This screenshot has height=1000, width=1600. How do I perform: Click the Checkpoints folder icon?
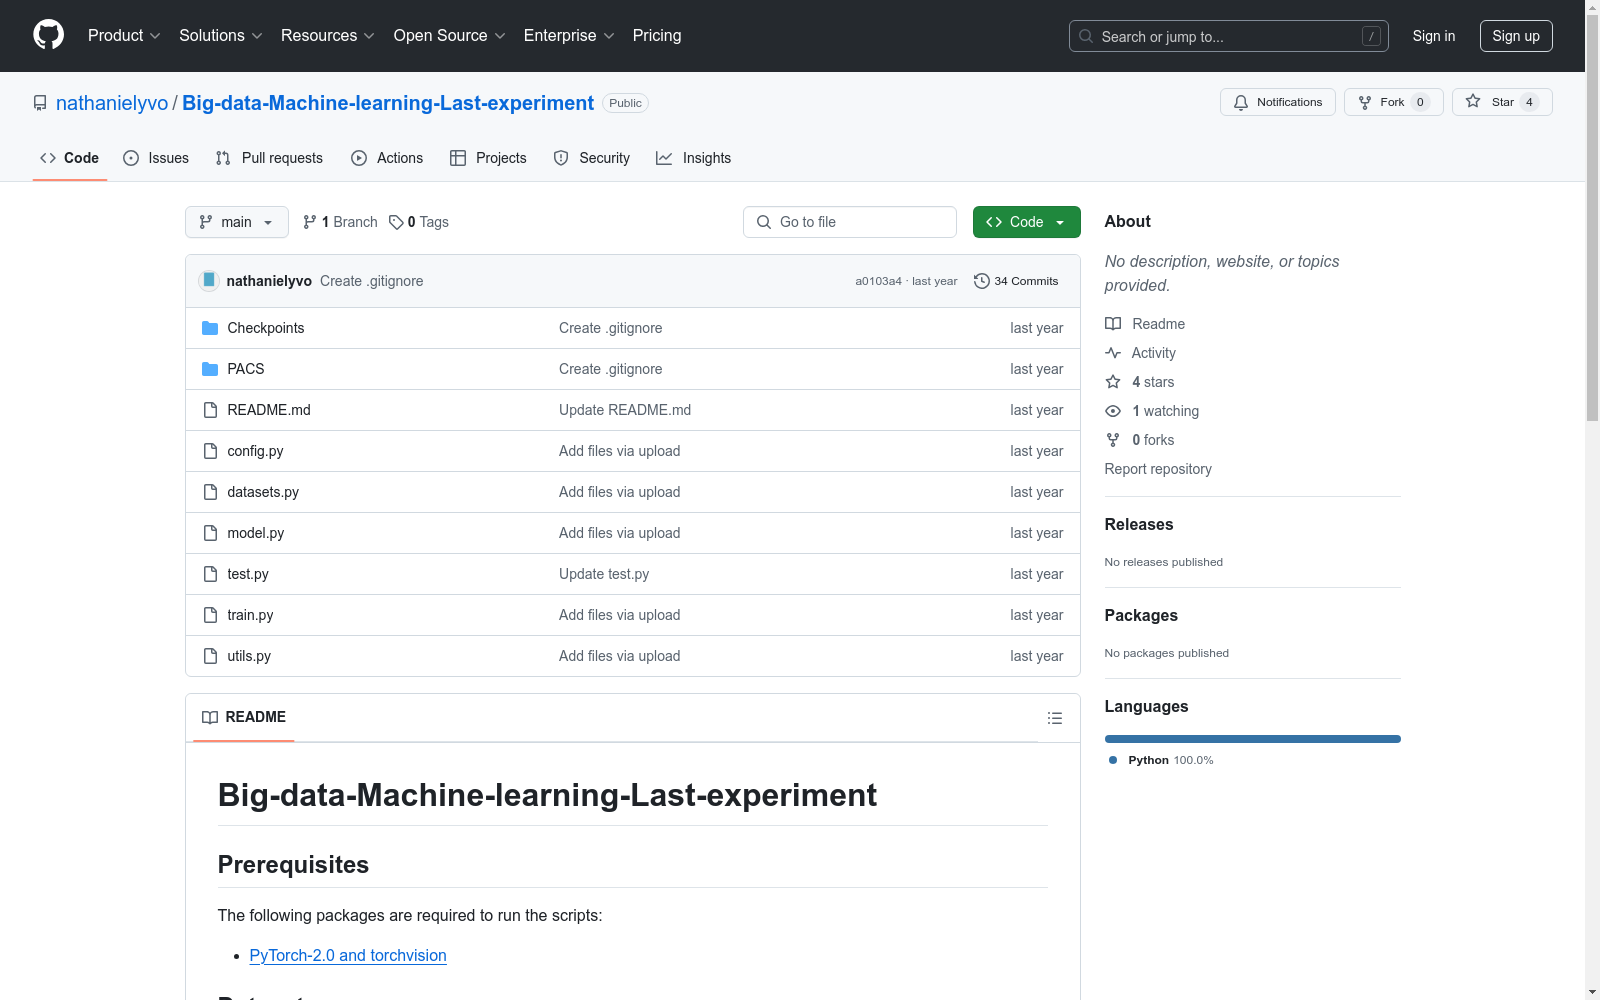click(210, 328)
